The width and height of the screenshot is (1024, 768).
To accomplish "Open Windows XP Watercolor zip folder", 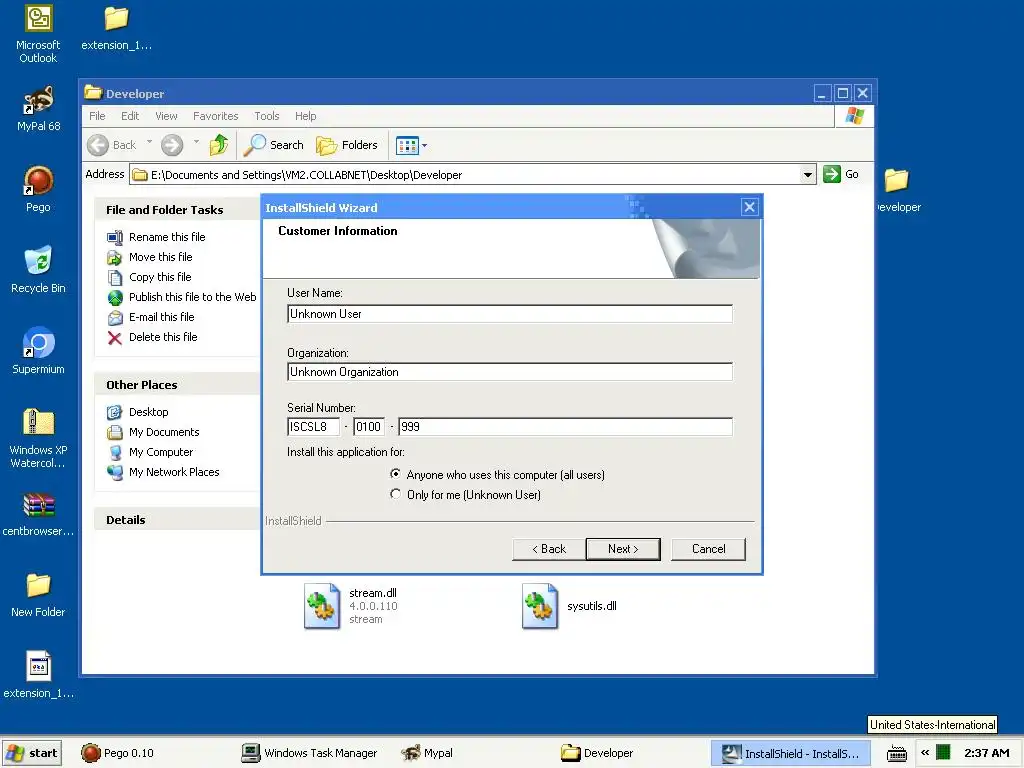I will point(38,438).
